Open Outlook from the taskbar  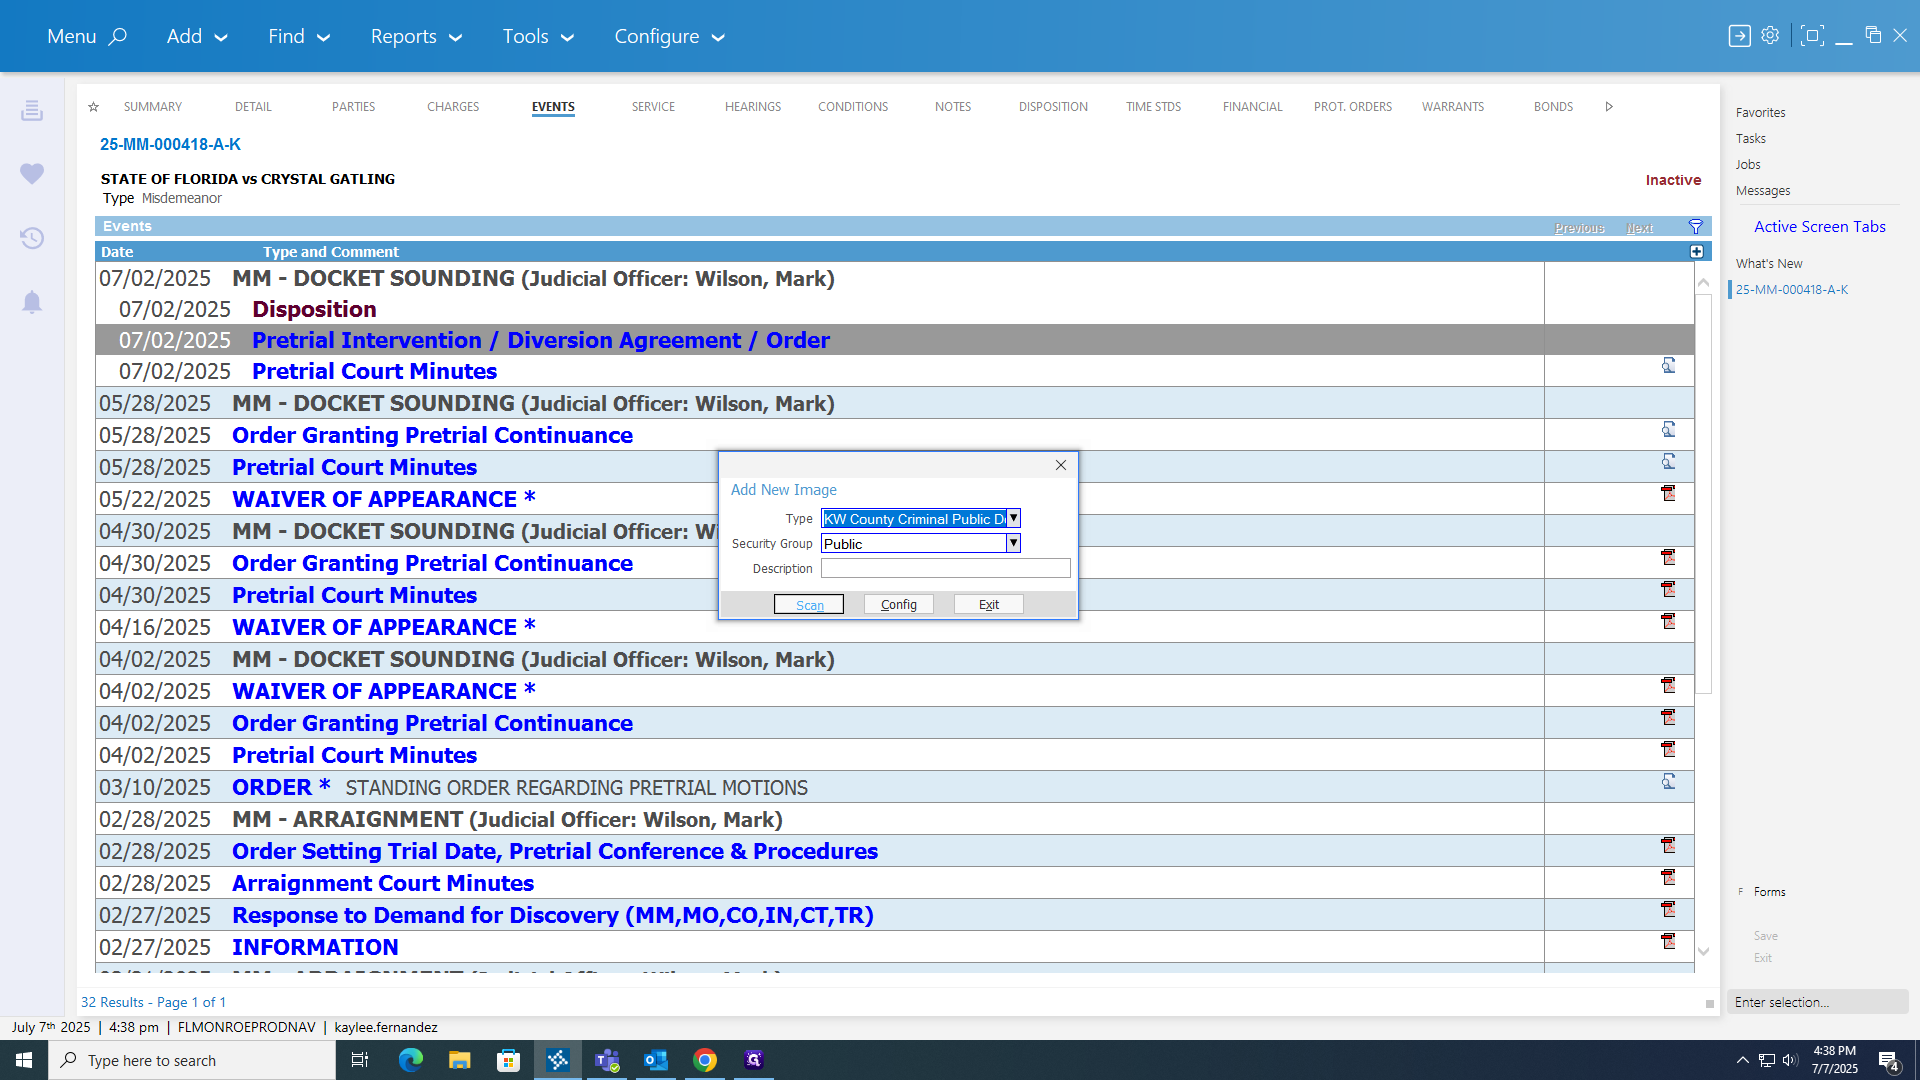coord(656,1060)
